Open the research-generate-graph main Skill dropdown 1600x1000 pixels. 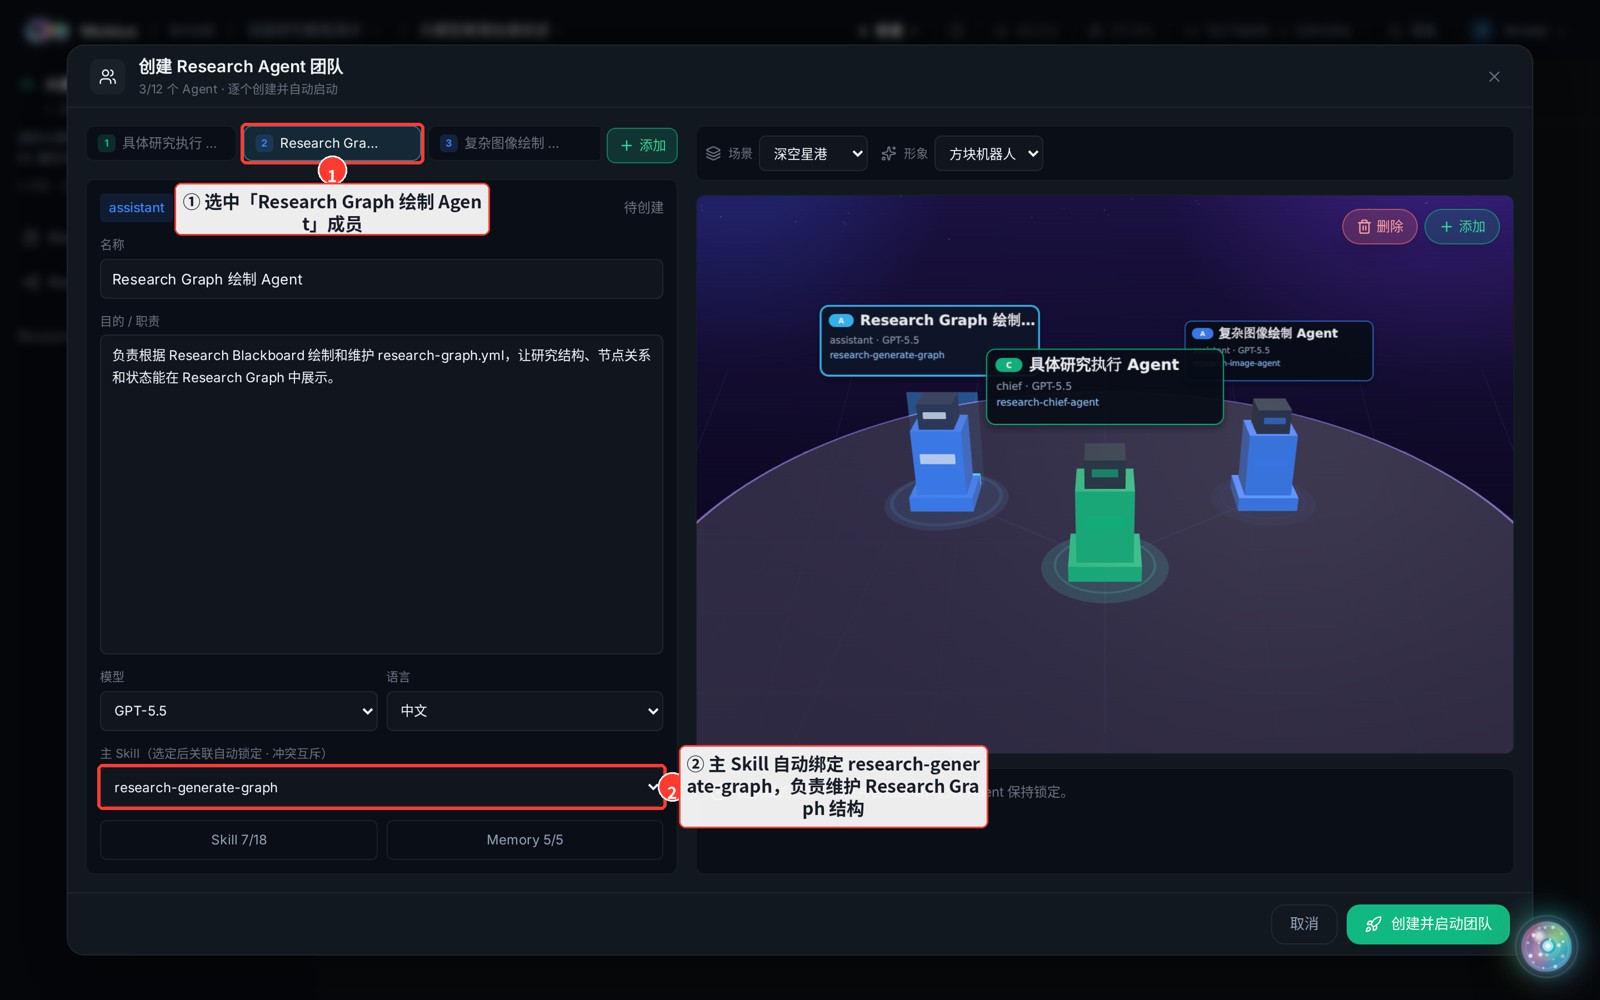381,788
